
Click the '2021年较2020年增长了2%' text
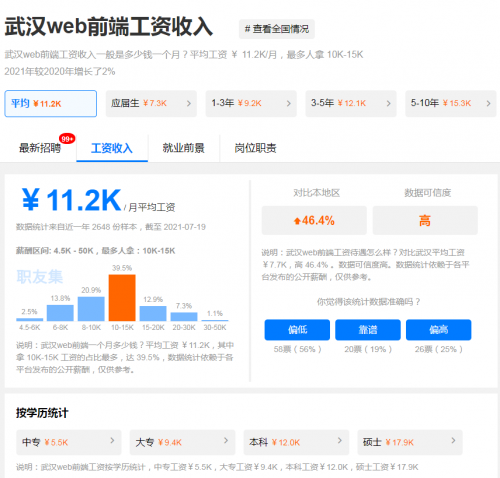pyautogui.click(x=60, y=71)
